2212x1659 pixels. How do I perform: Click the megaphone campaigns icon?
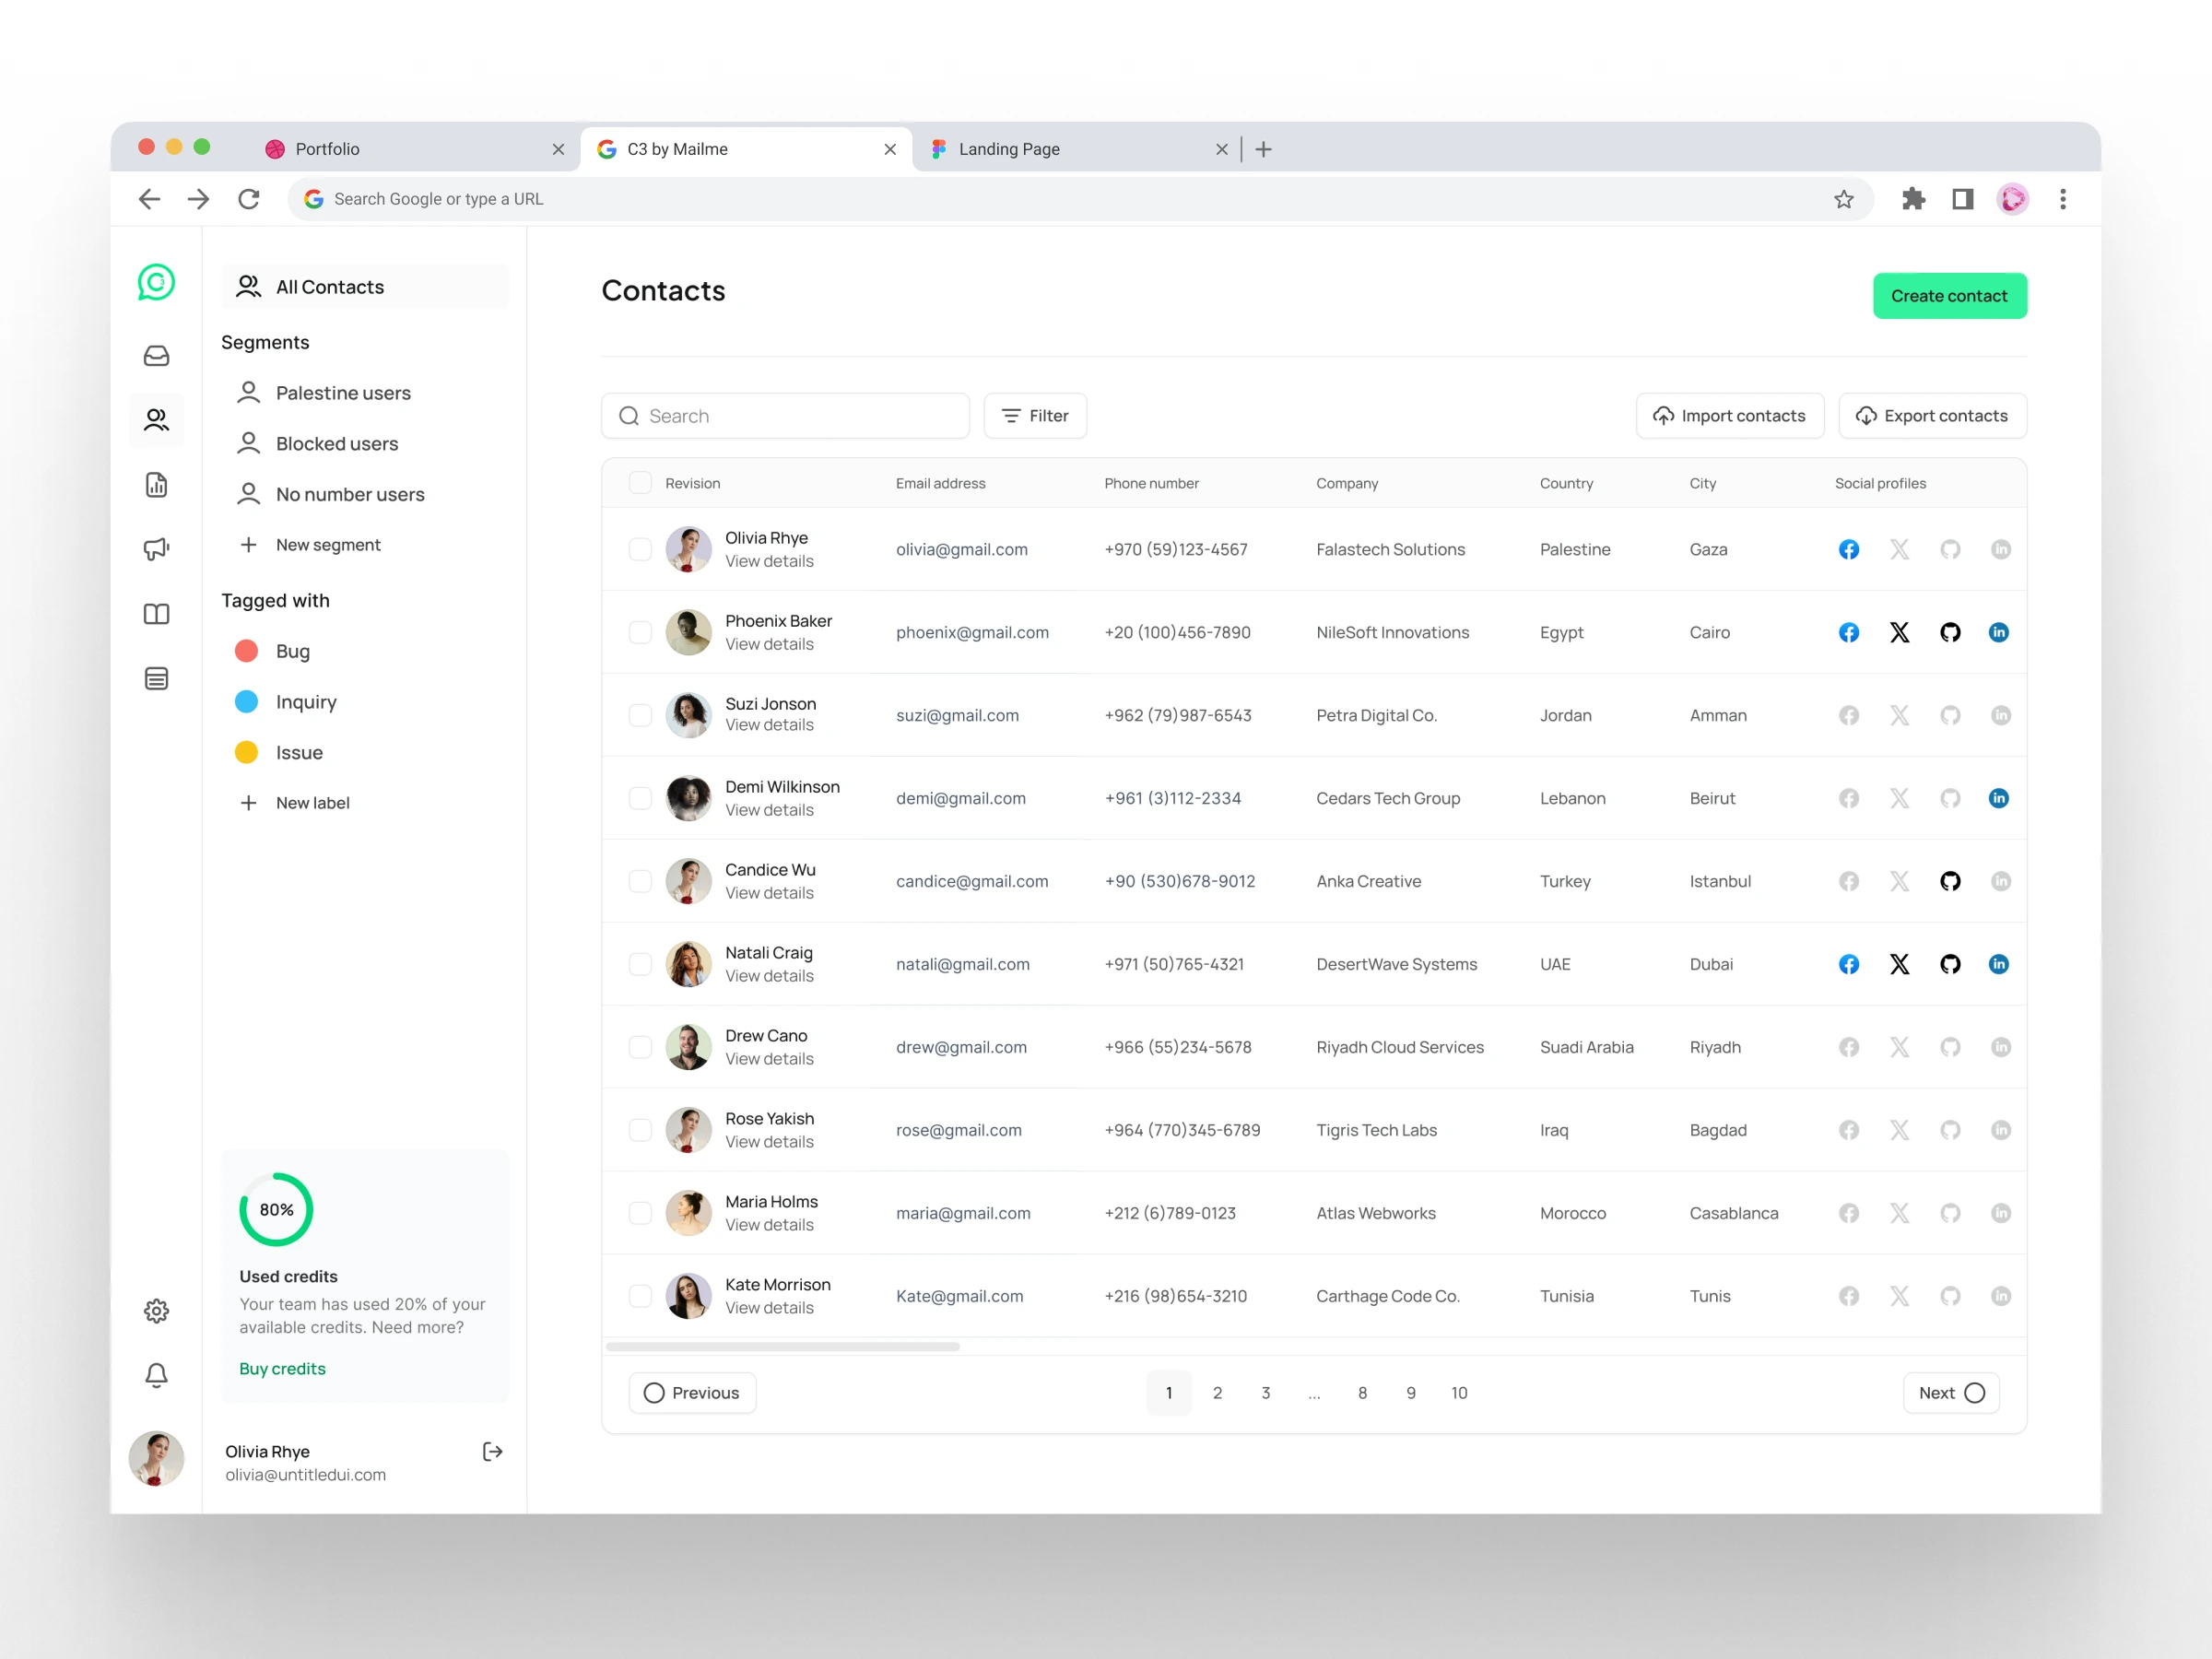[156, 548]
